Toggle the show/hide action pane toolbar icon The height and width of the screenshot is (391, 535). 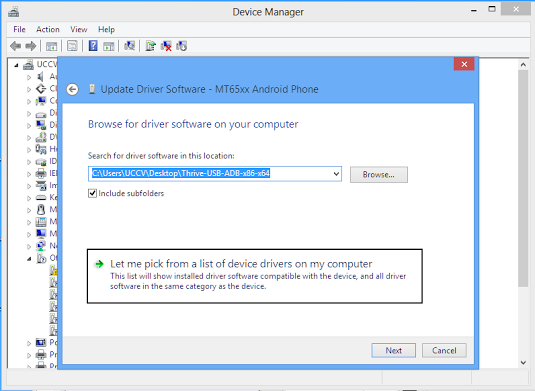point(109,46)
